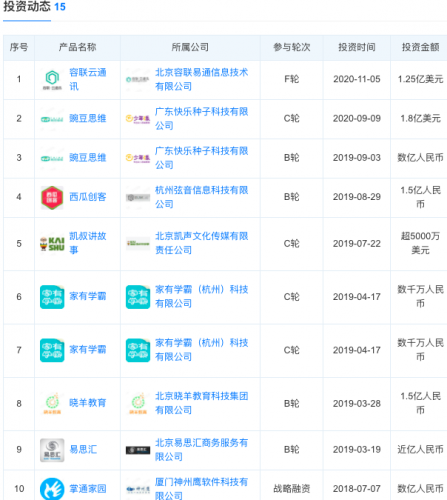Click the 广东快乐种子 company logo in row 2
This screenshot has height=500, width=447.
138,119
